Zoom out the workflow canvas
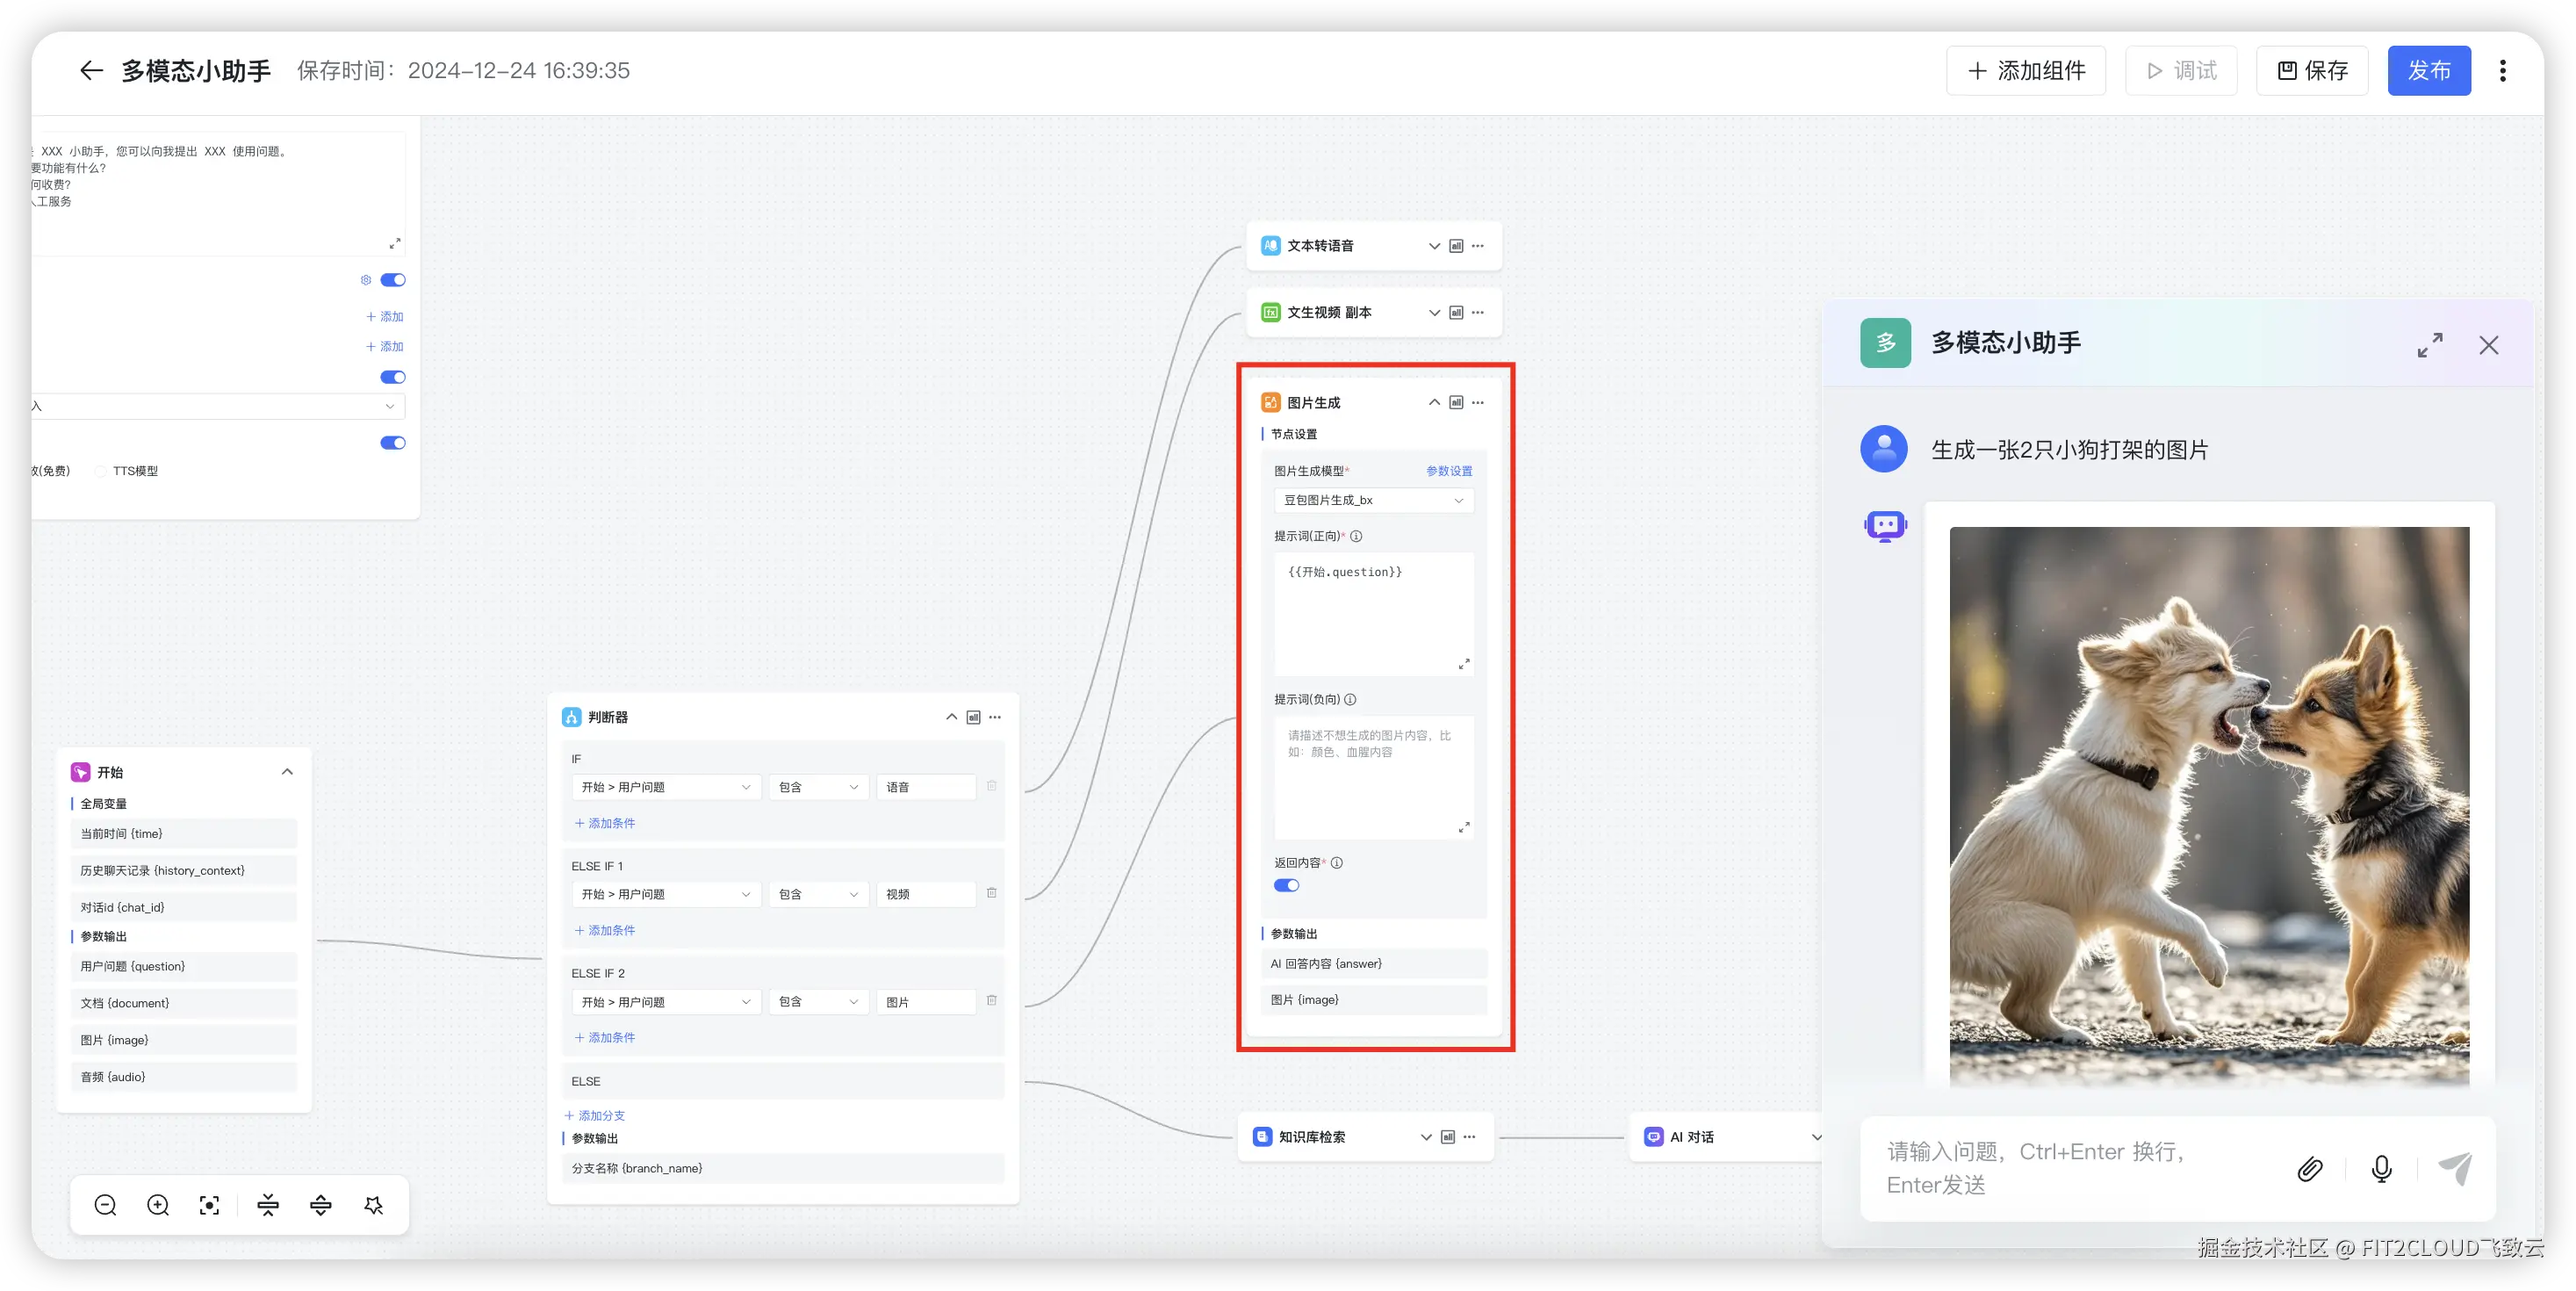The image size is (2576, 1291). tap(105, 1206)
